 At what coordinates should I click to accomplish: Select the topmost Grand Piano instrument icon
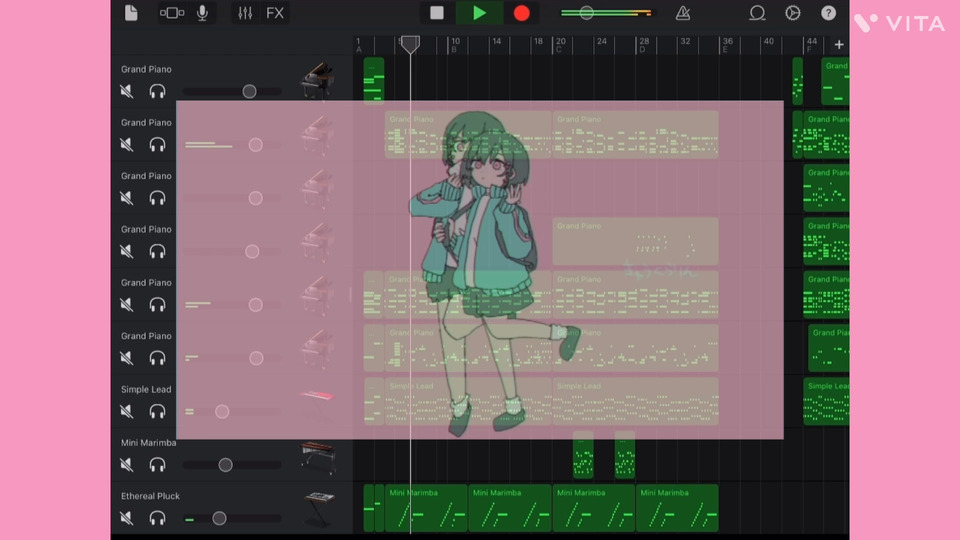click(318, 81)
